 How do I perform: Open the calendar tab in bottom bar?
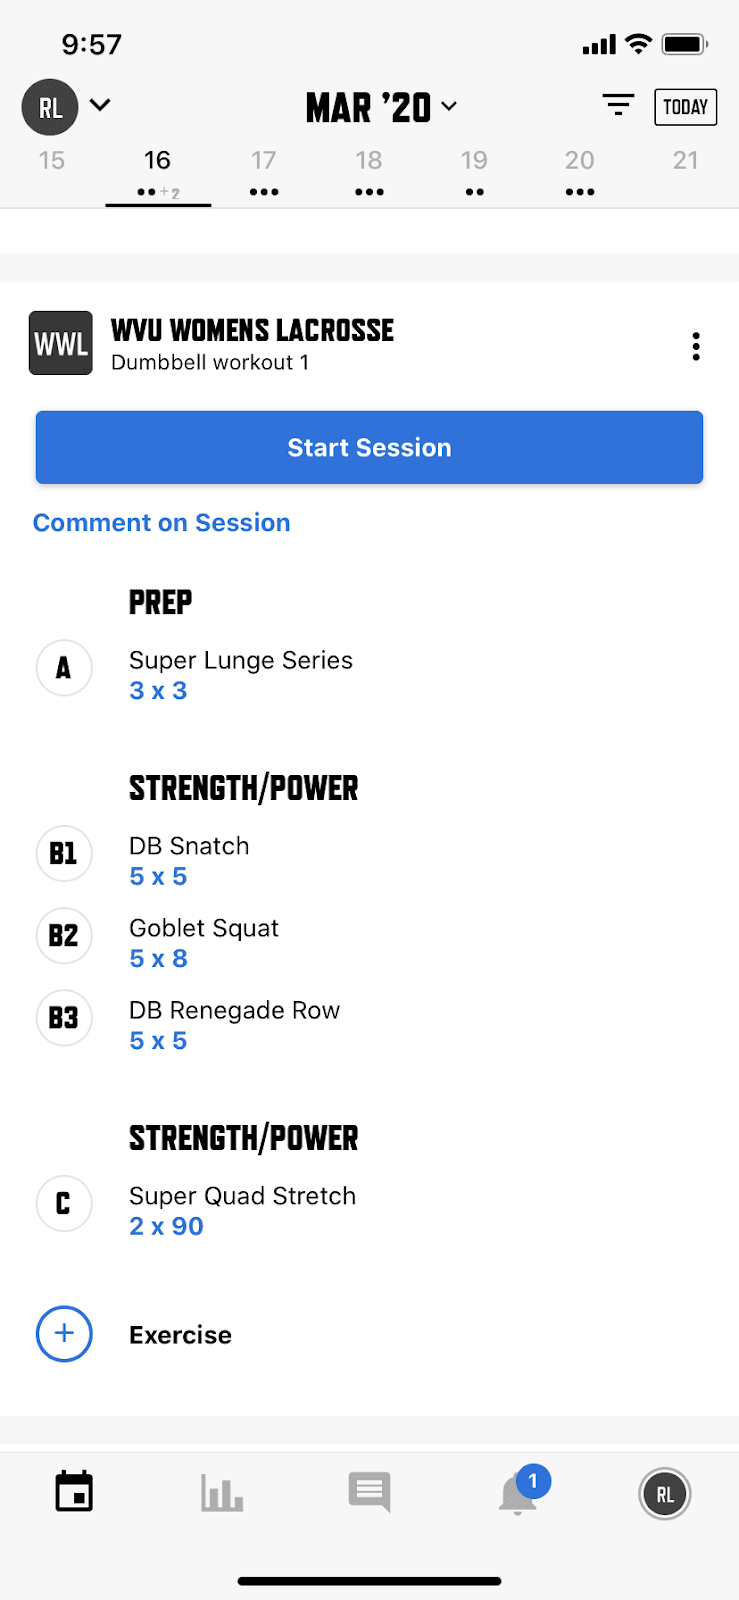74,1491
